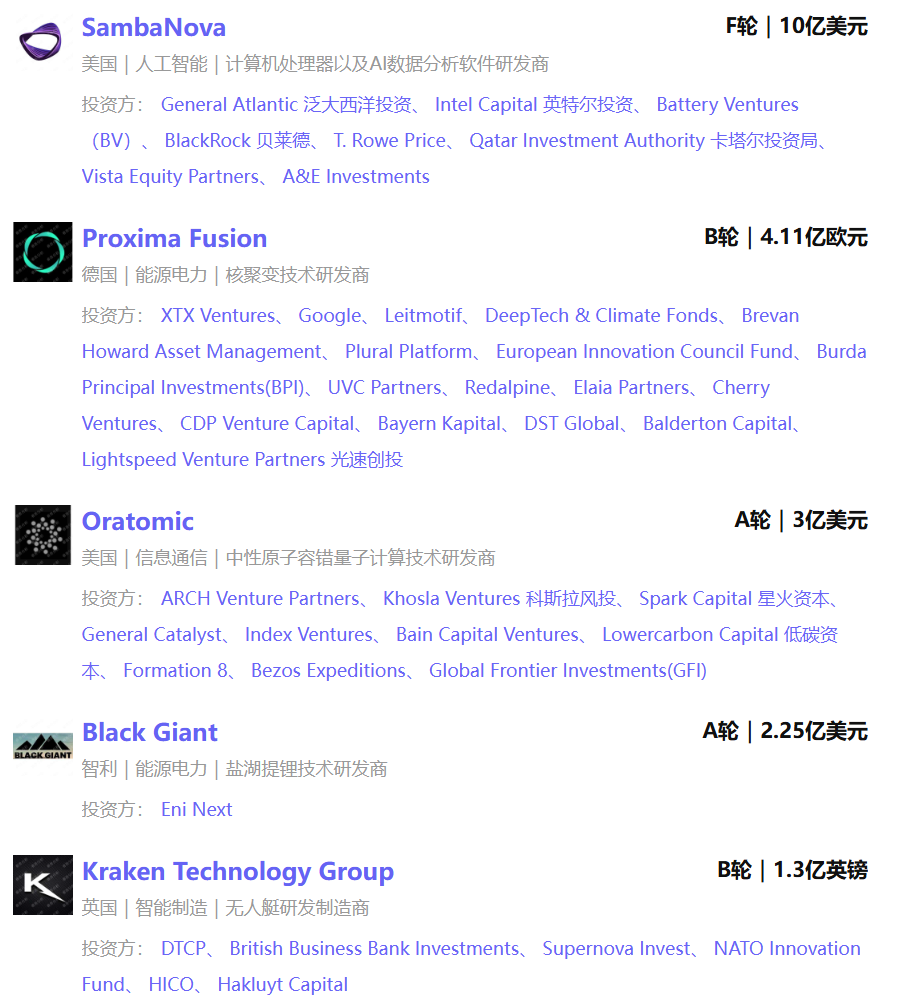The image size is (897, 1005).
Task: Open General Catalyst investor link
Action: (x=151, y=635)
